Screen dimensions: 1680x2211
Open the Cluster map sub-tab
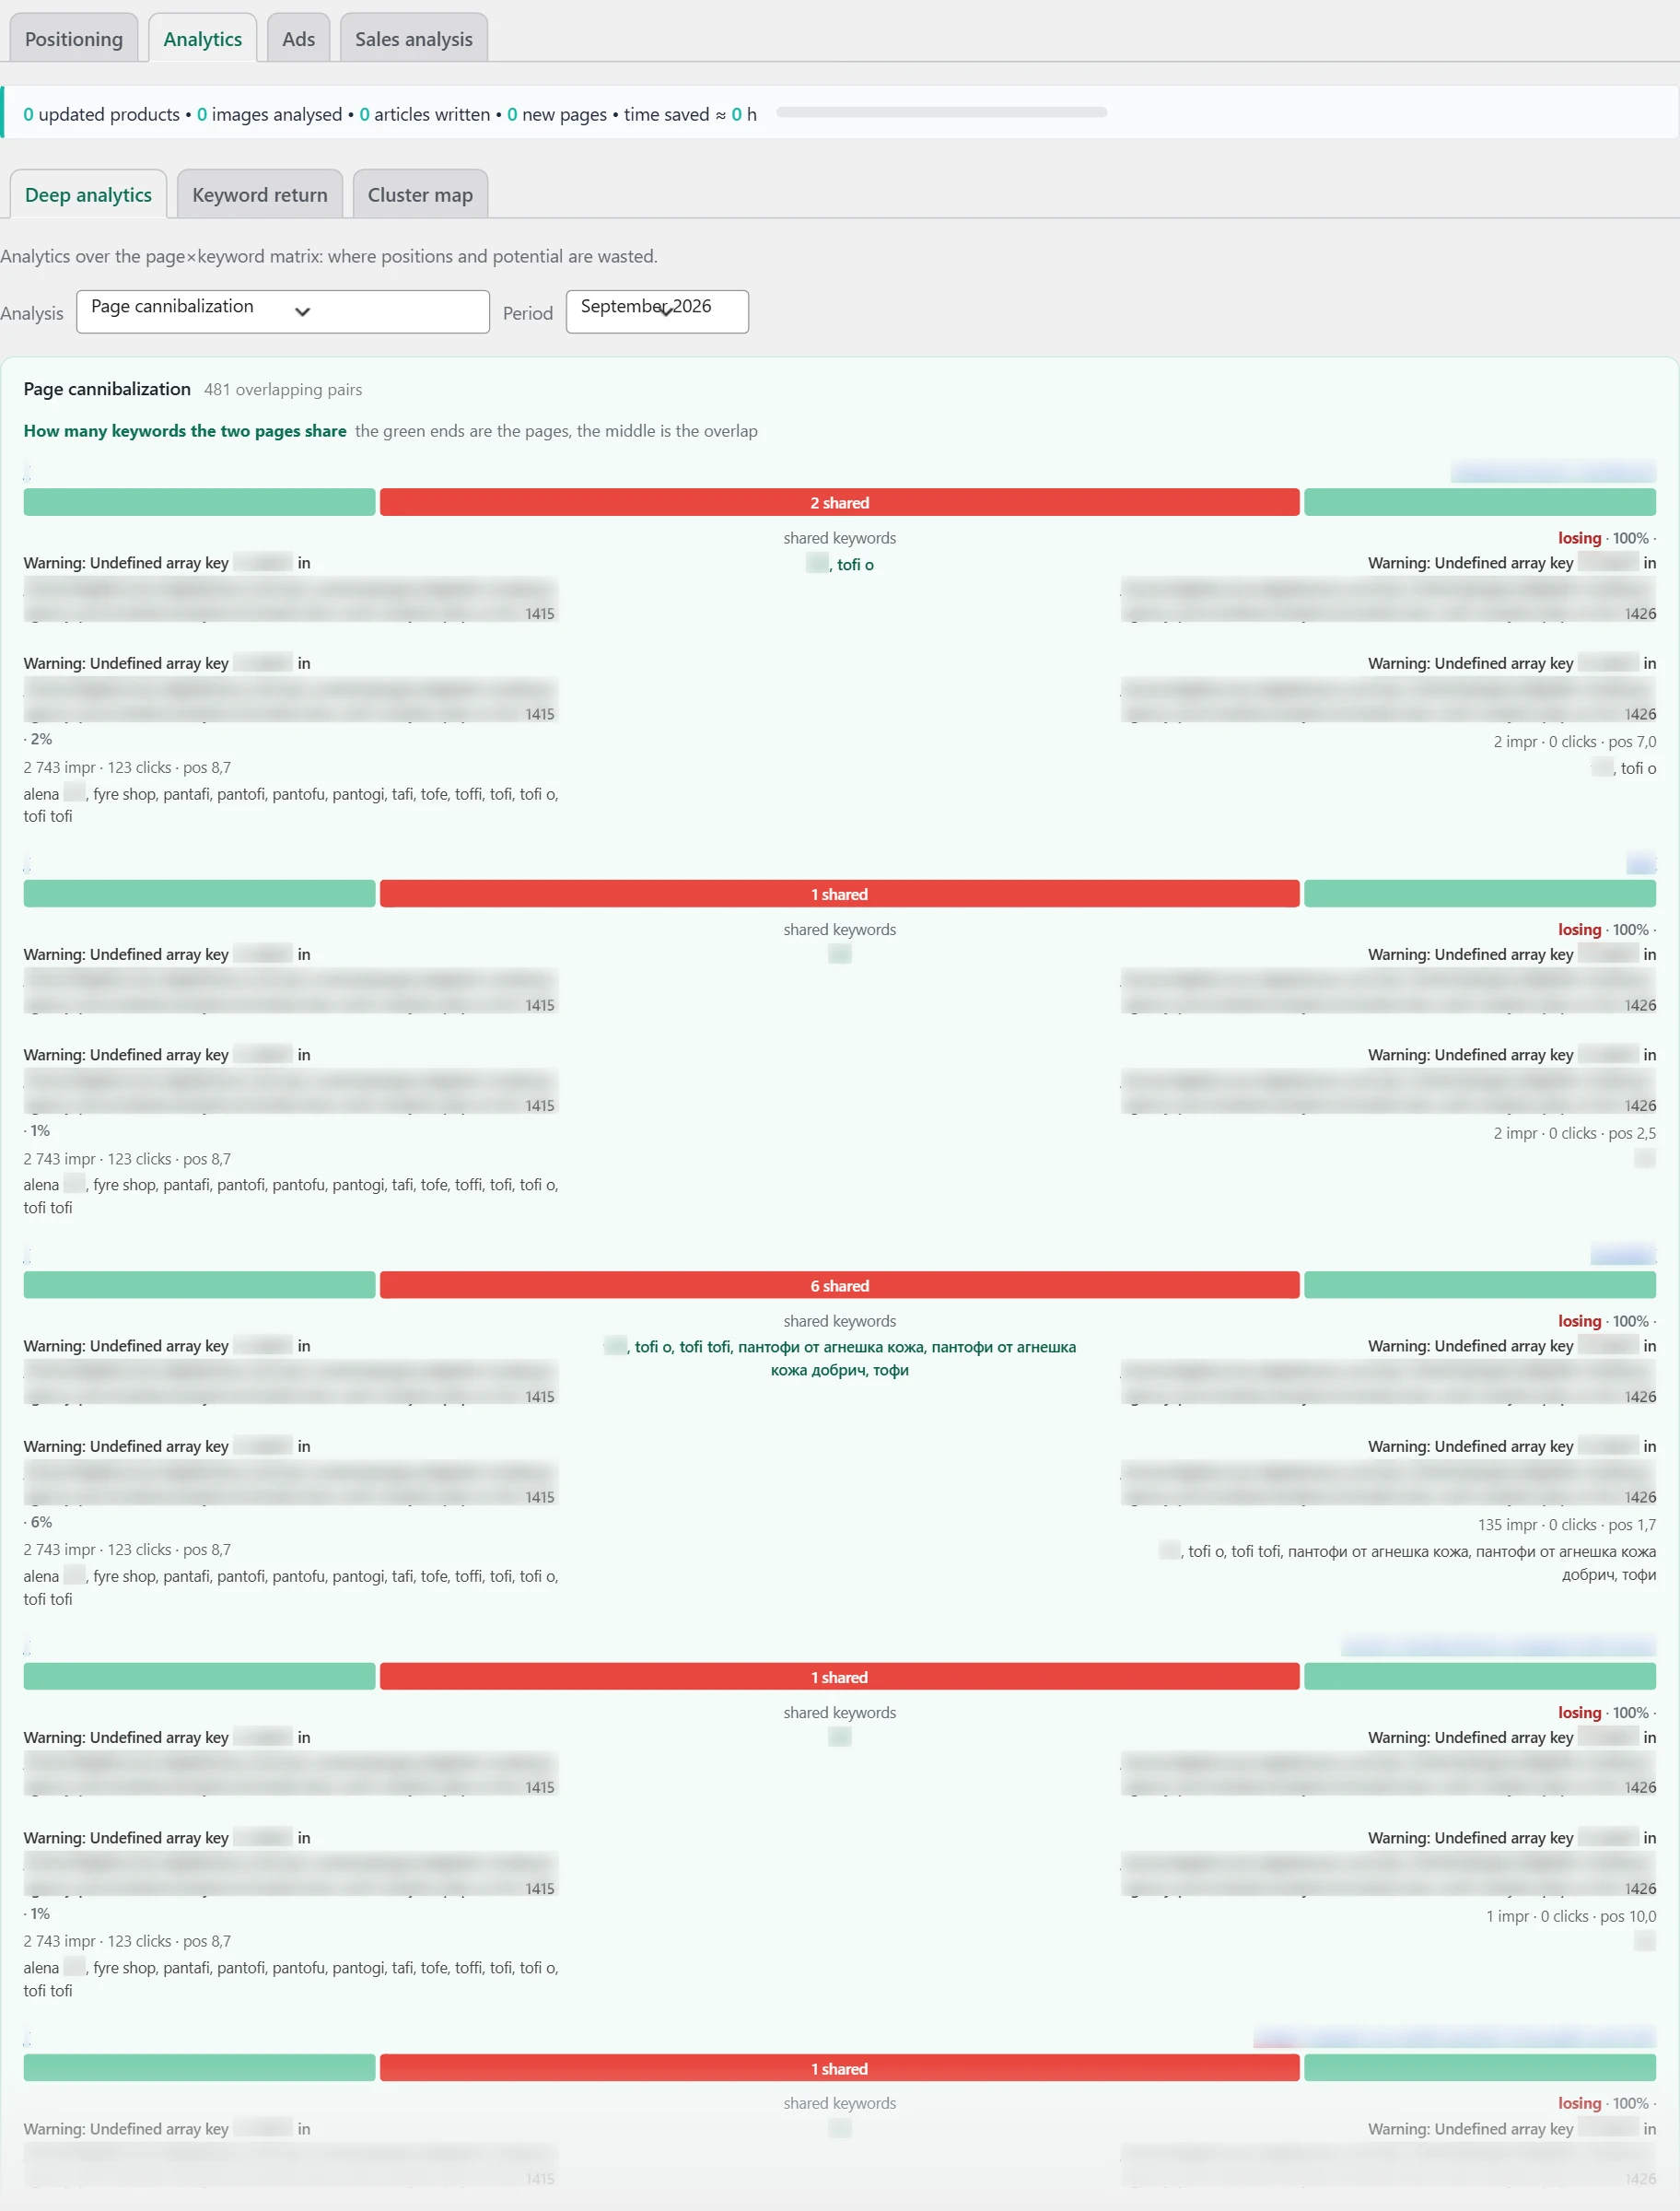(420, 194)
